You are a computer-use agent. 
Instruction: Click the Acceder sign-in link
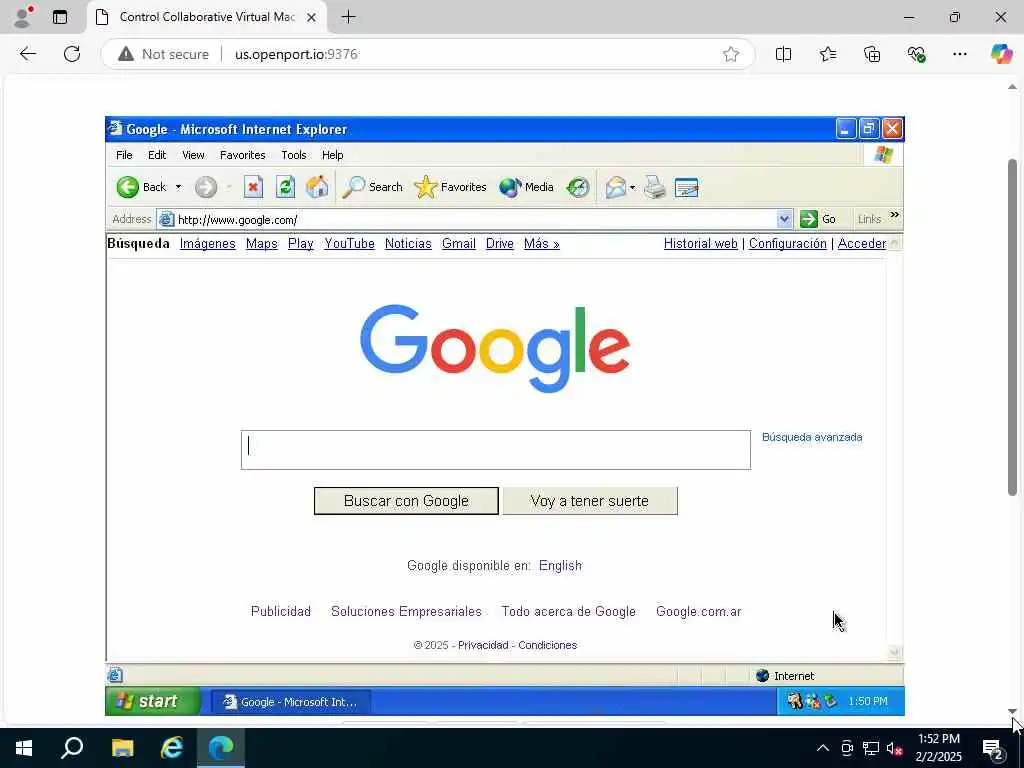pyautogui.click(x=862, y=244)
